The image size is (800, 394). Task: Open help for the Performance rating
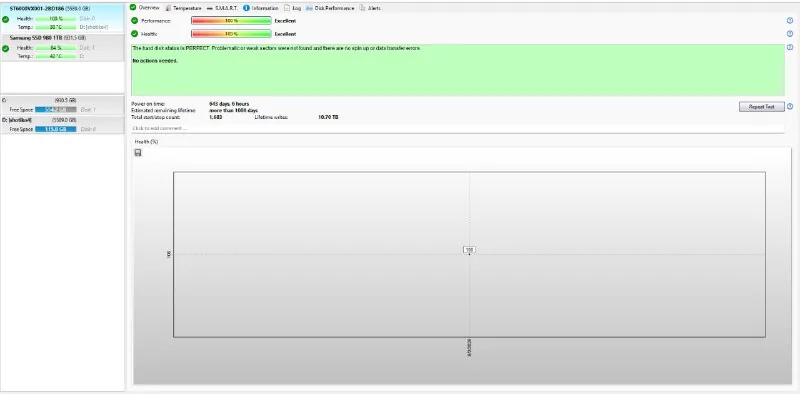790,21
